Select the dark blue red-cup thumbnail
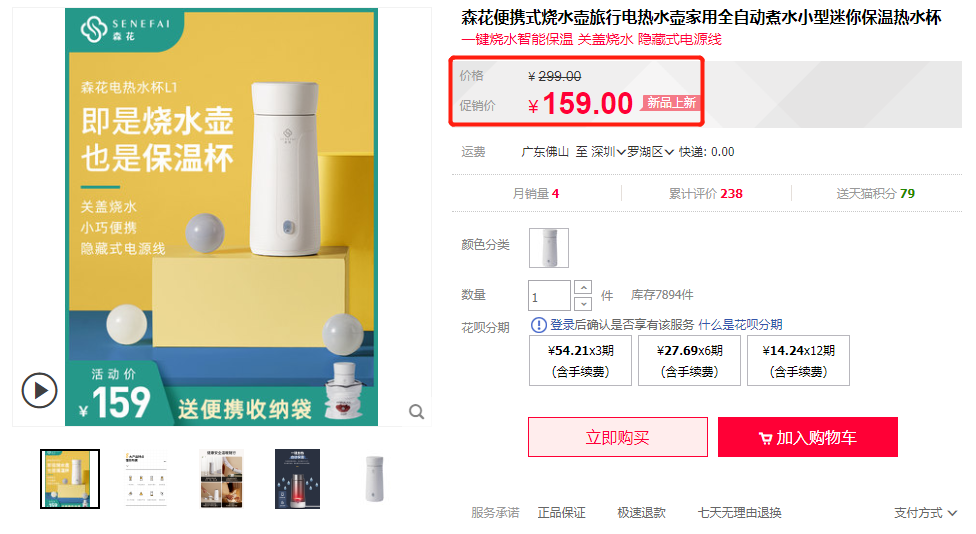The image size is (976, 534). (297, 479)
